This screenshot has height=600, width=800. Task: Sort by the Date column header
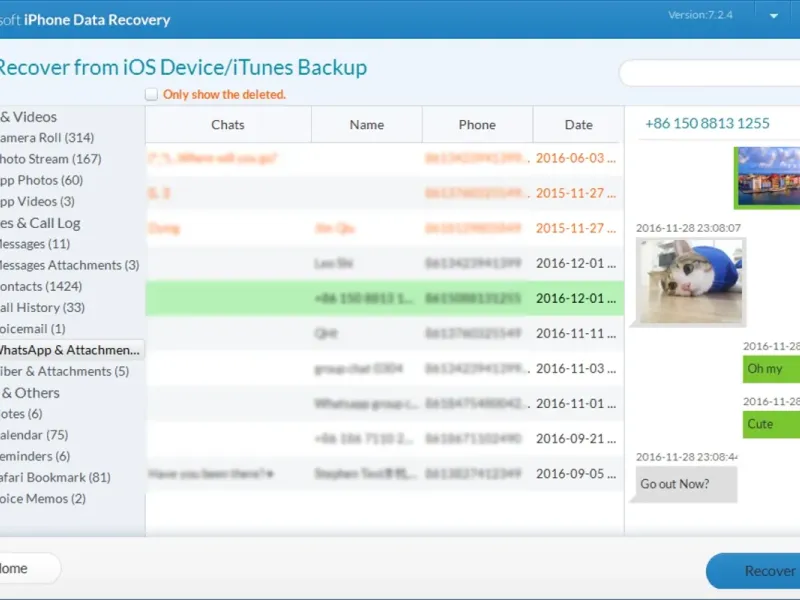[579, 124]
